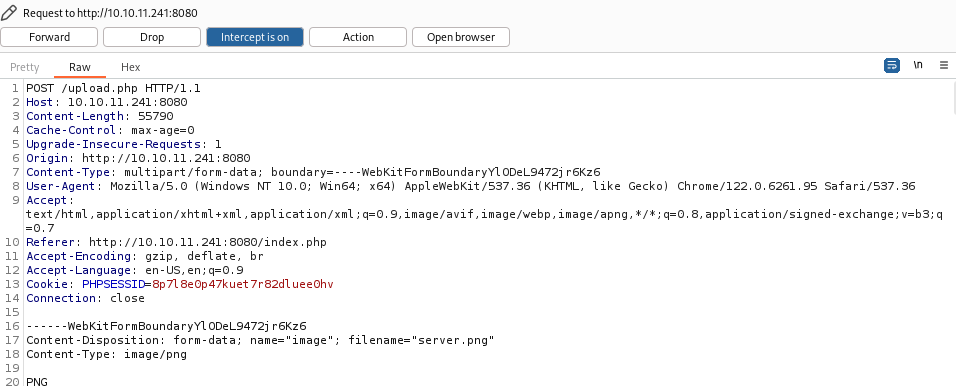The height and width of the screenshot is (386, 956).
Task: Click the Connection: close header
Action: pyautogui.click(x=85, y=299)
